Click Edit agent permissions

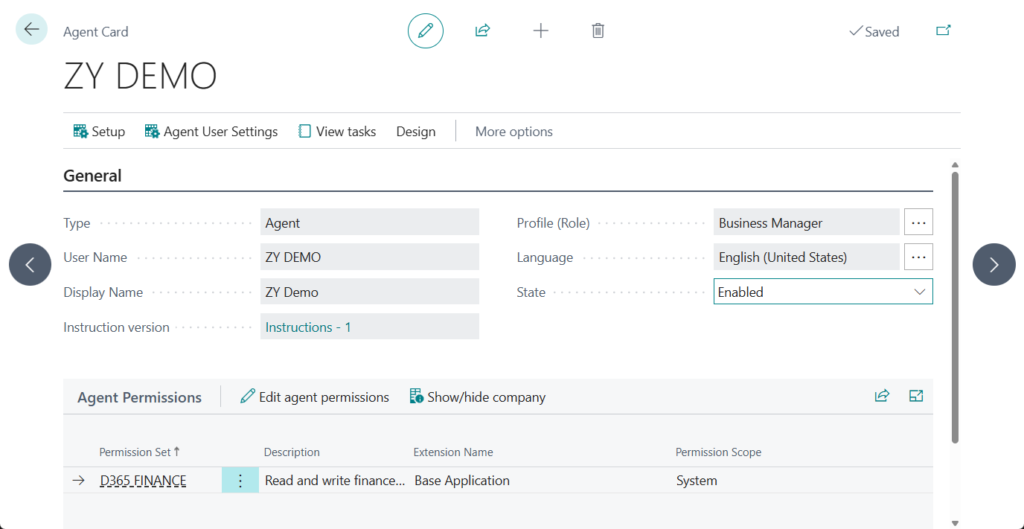[x=314, y=397]
